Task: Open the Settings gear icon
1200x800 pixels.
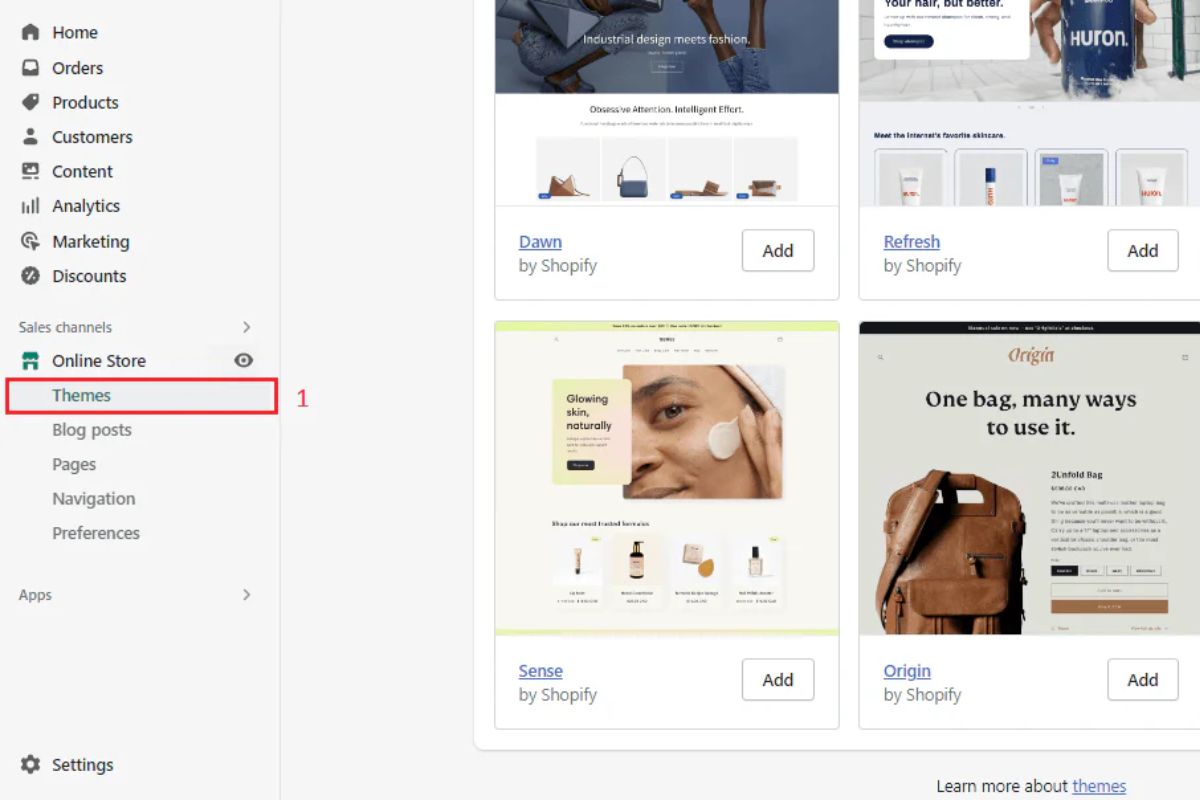Action: pos(30,764)
